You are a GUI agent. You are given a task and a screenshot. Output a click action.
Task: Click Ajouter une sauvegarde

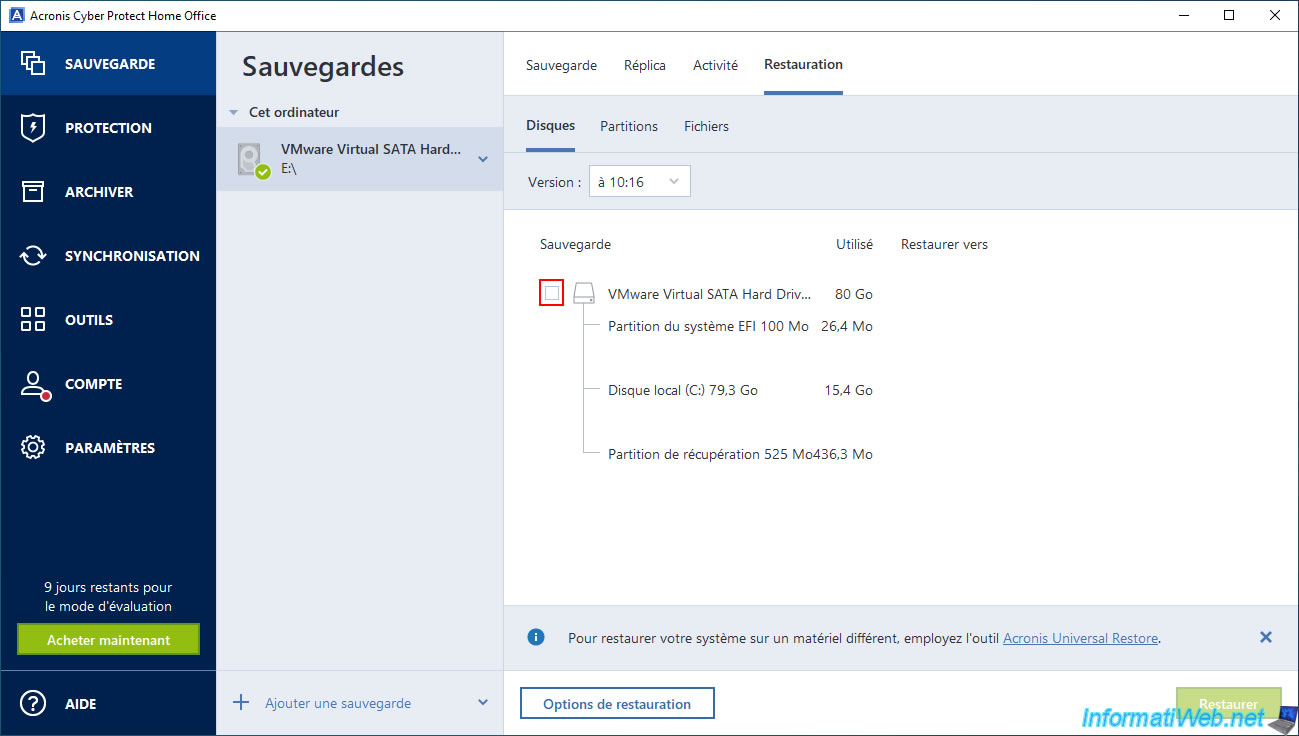click(x=338, y=703)
